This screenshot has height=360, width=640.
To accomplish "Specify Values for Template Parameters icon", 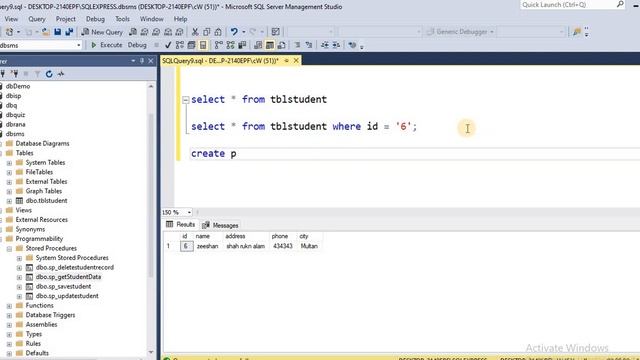I will (352, 45).
